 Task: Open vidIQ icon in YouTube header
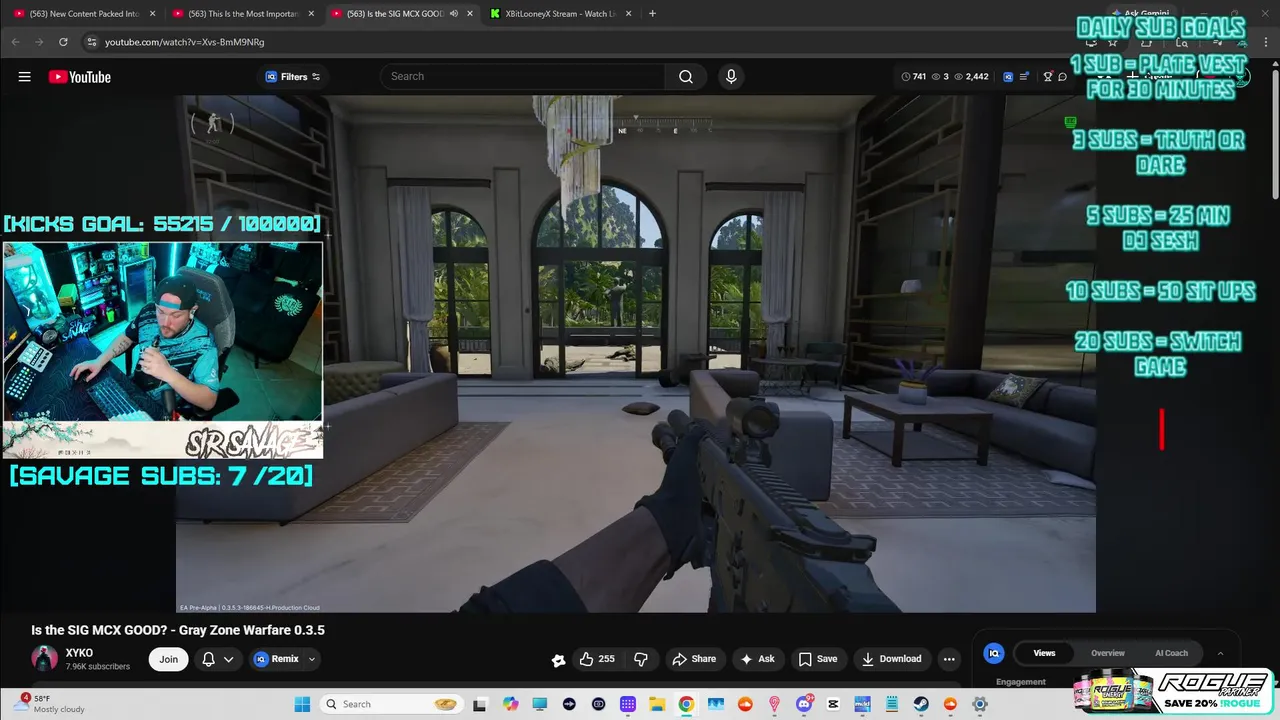[x=1008, y=77]
